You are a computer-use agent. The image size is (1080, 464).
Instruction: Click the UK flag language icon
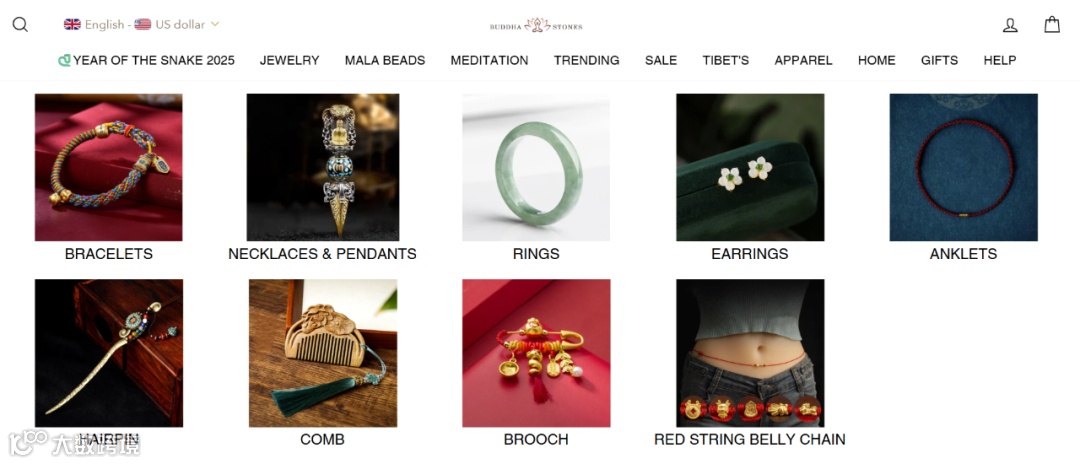pos(72,24)
